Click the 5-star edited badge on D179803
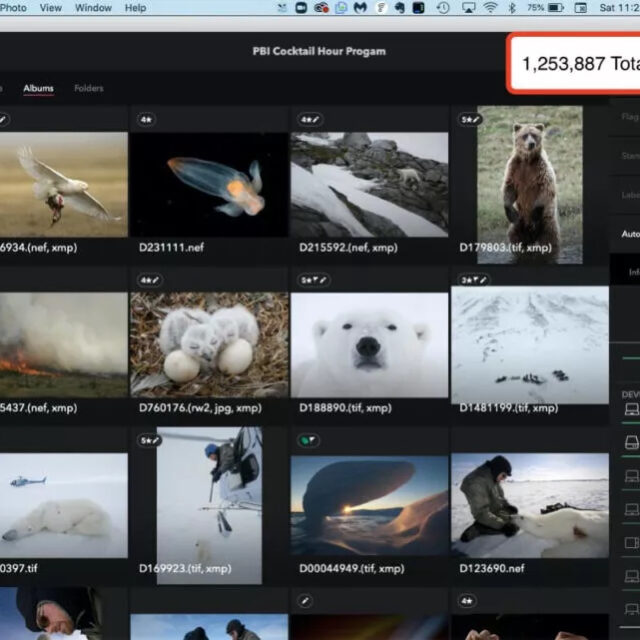640x640 pixels. [x=470, y=120]
